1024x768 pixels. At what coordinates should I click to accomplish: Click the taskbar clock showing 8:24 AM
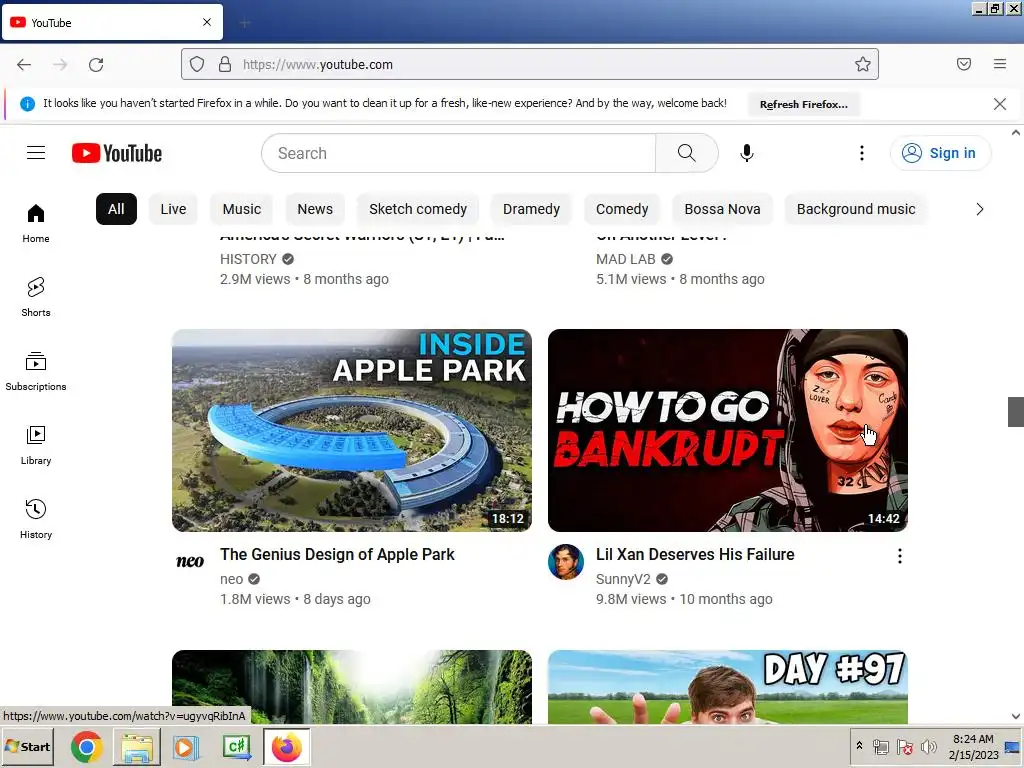[x=973, y=739]
